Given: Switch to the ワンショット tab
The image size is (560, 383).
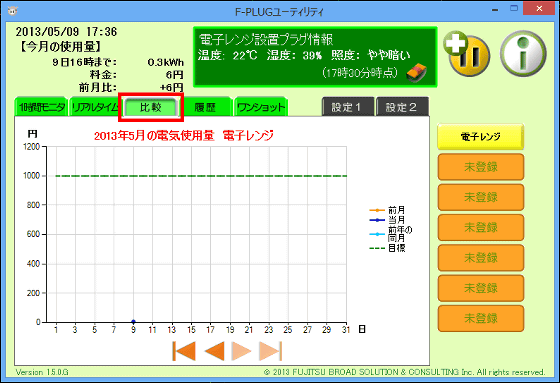Looking at the screenshot, I should coord(261,107).
